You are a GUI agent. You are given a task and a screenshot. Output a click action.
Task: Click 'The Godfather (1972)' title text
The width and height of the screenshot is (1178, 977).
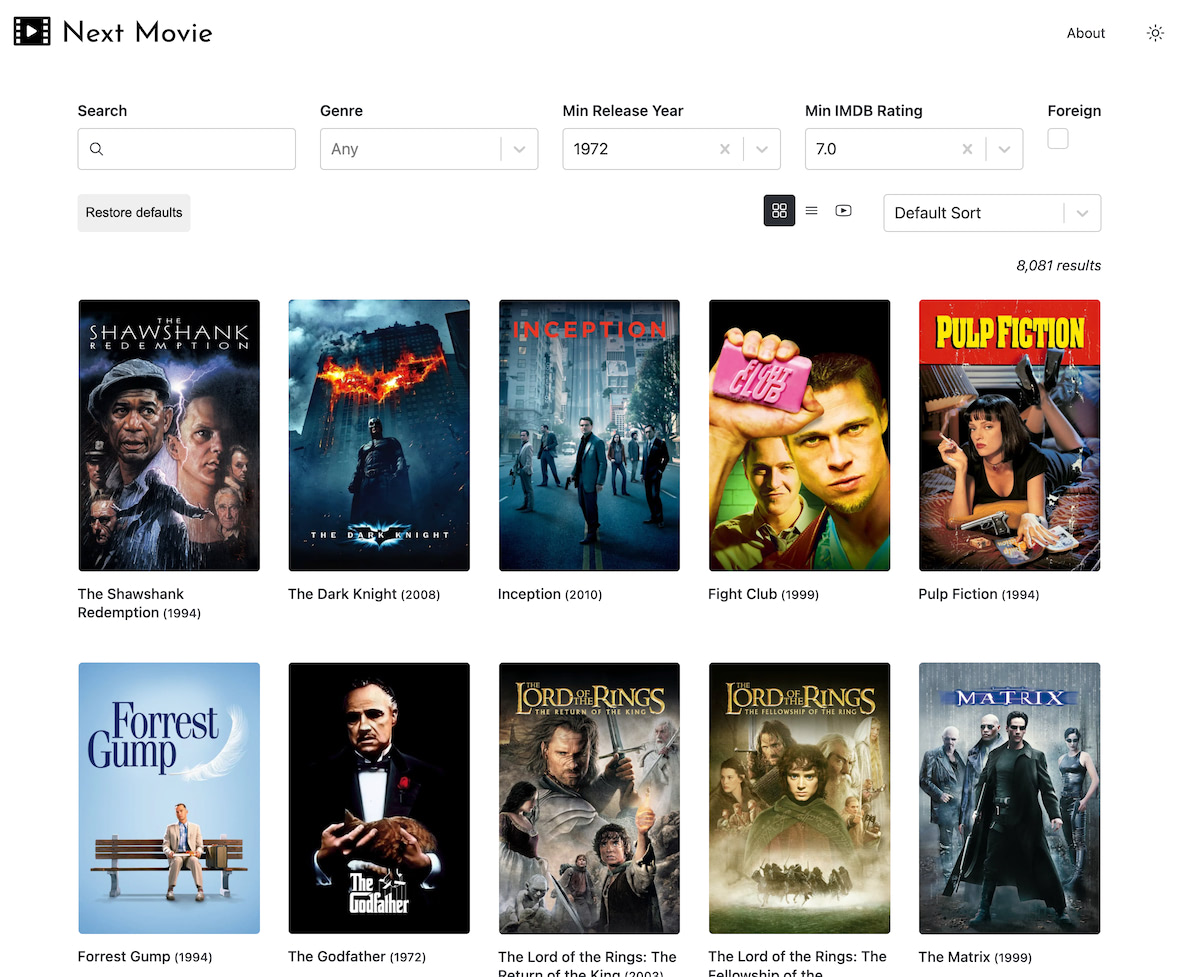click(357, 957)
